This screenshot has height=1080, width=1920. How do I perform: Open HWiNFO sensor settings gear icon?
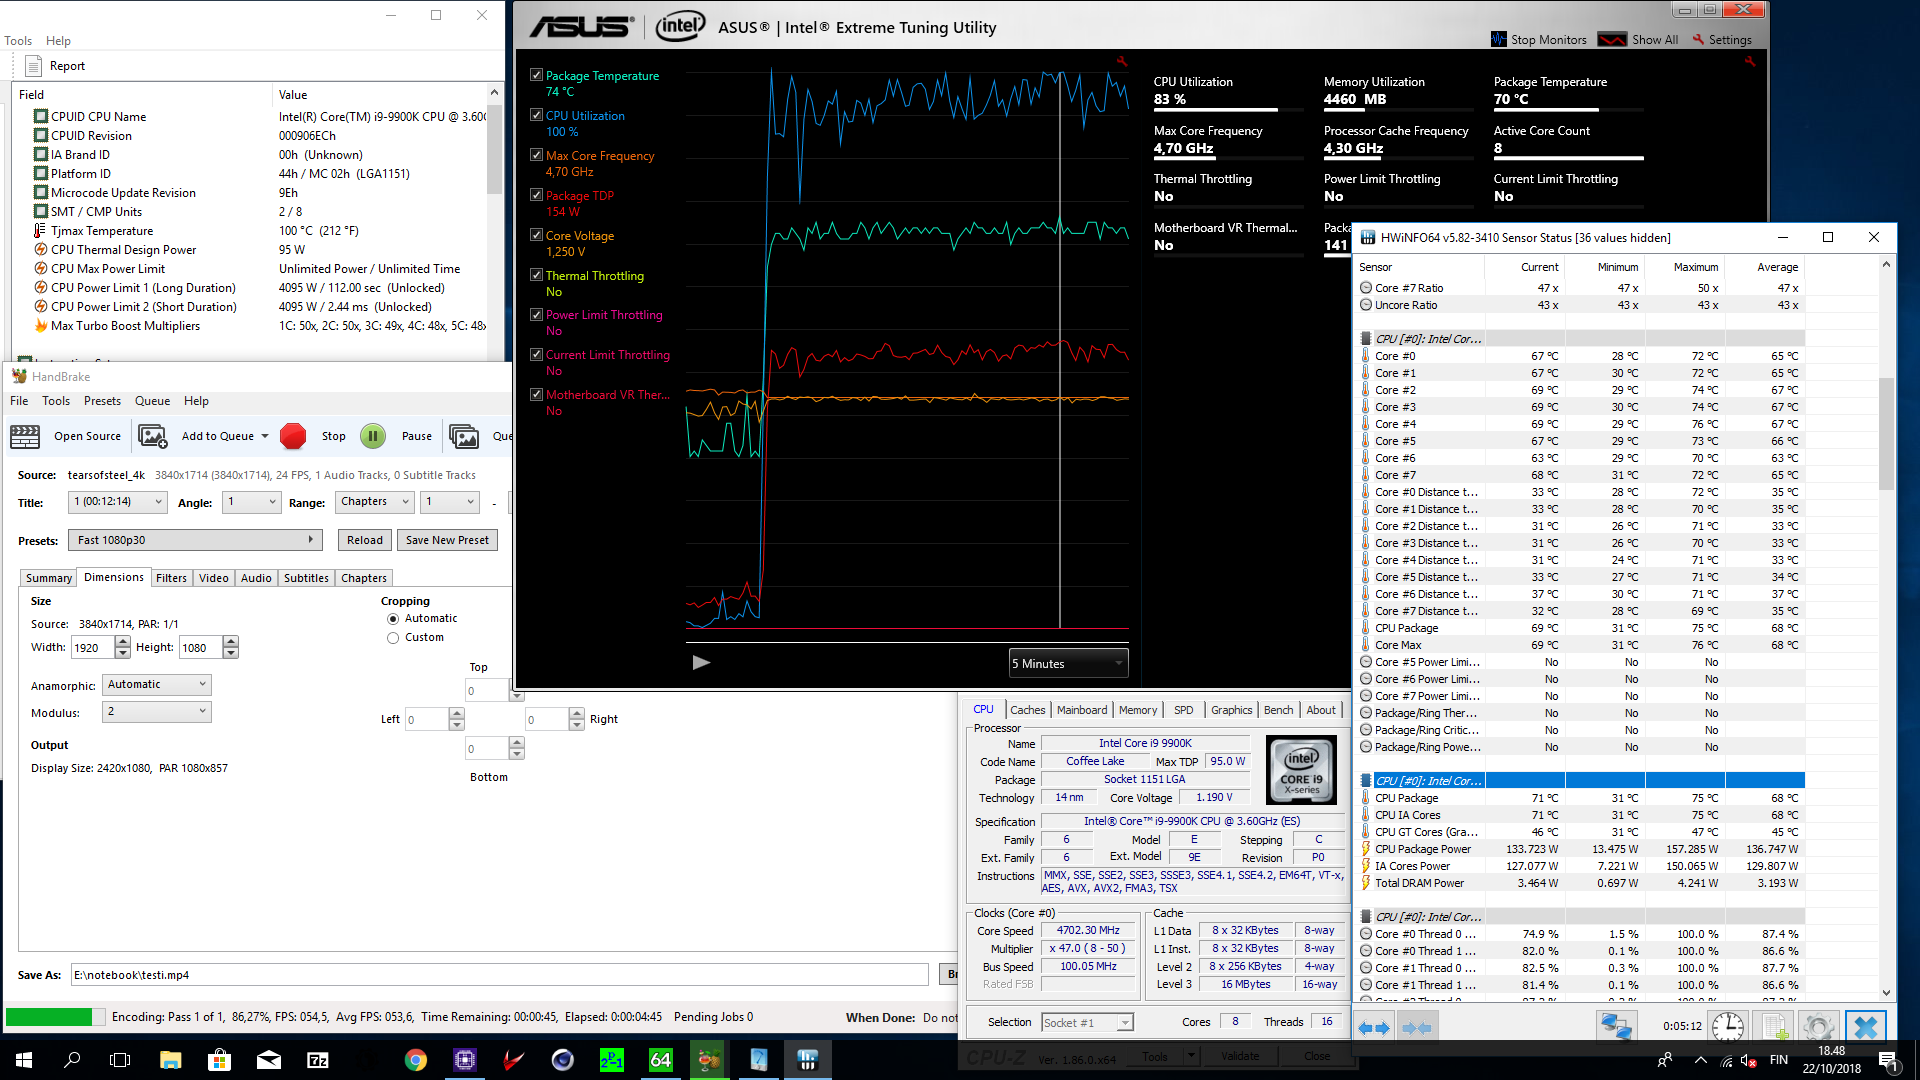pyautogui.click(x=1819, y=1027)
